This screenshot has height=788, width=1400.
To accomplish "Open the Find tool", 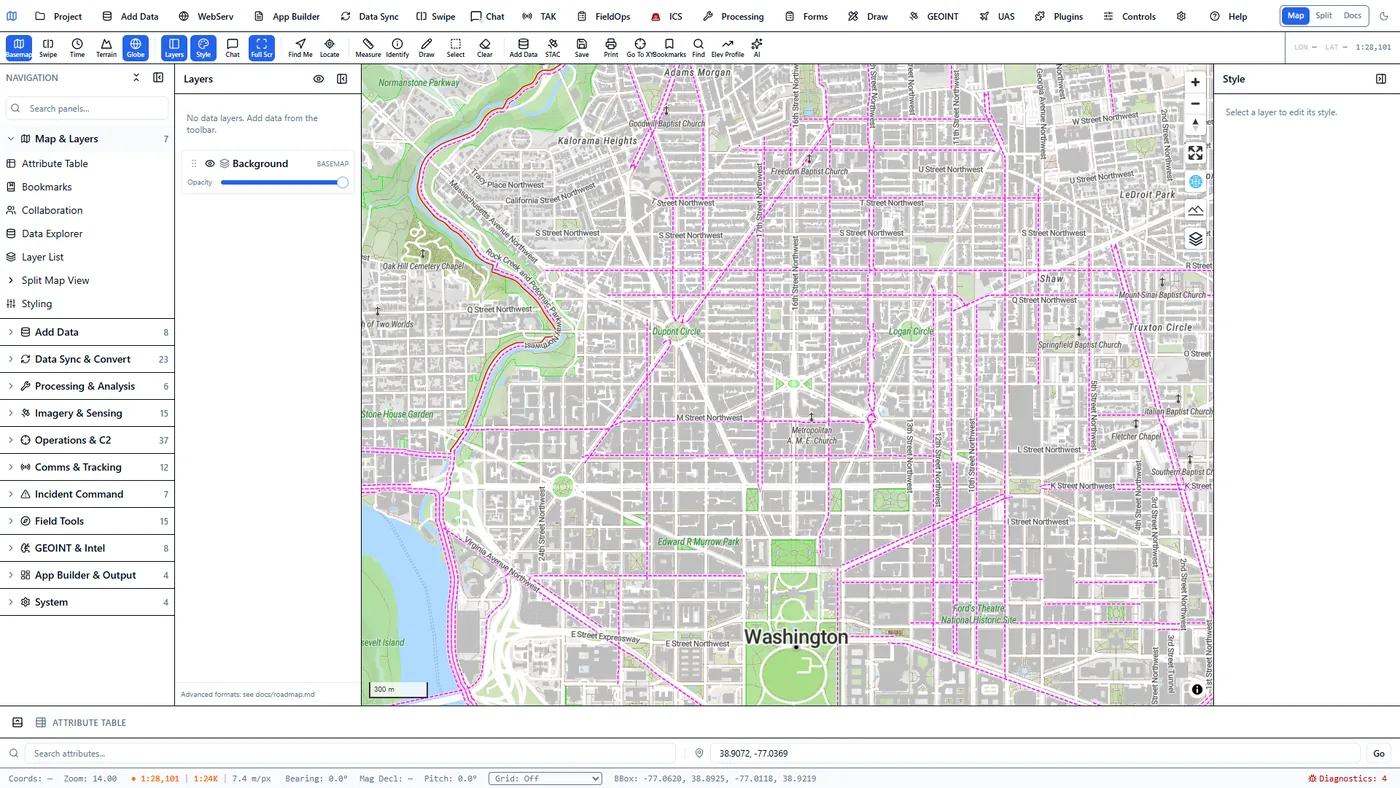I will (x=698, y=48).
